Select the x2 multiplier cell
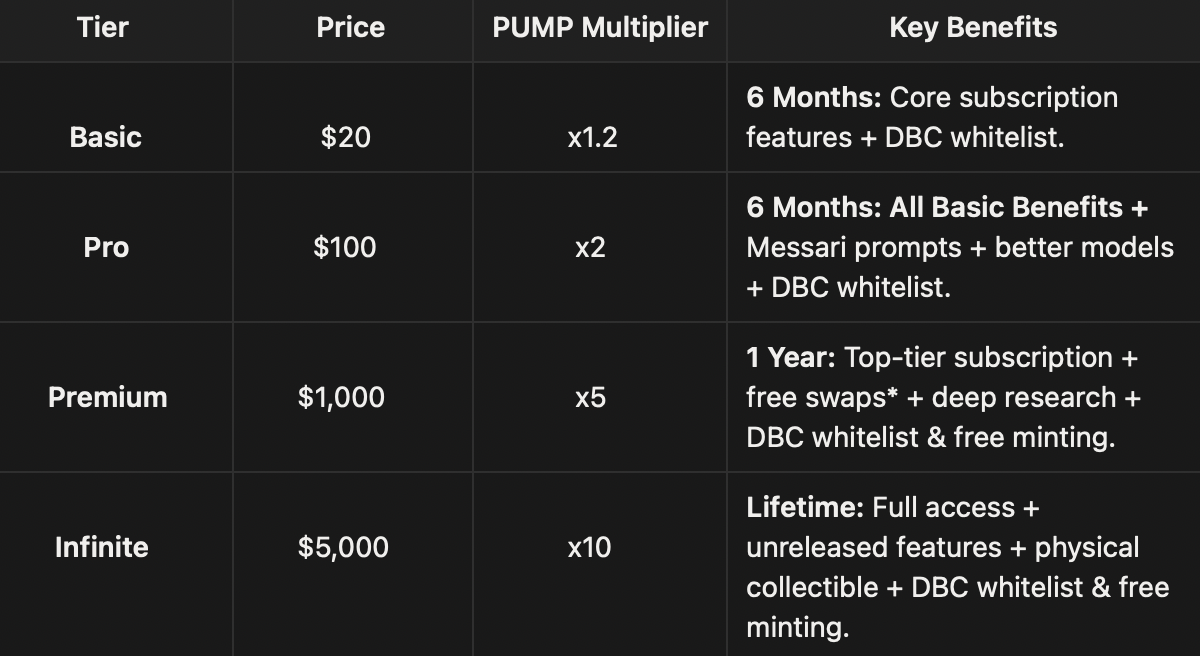Viewport: 1200px width, 656px height. pyautogui.click(x=590, y=247)
